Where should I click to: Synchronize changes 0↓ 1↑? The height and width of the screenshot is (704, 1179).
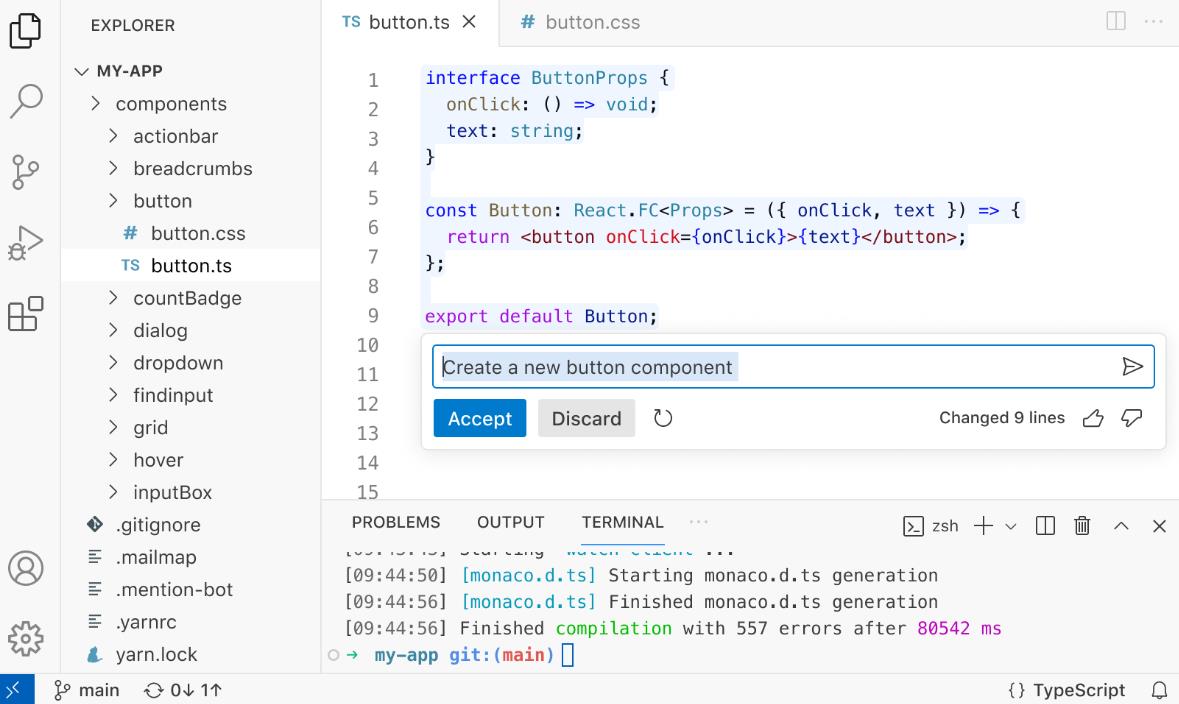[183, 690]
